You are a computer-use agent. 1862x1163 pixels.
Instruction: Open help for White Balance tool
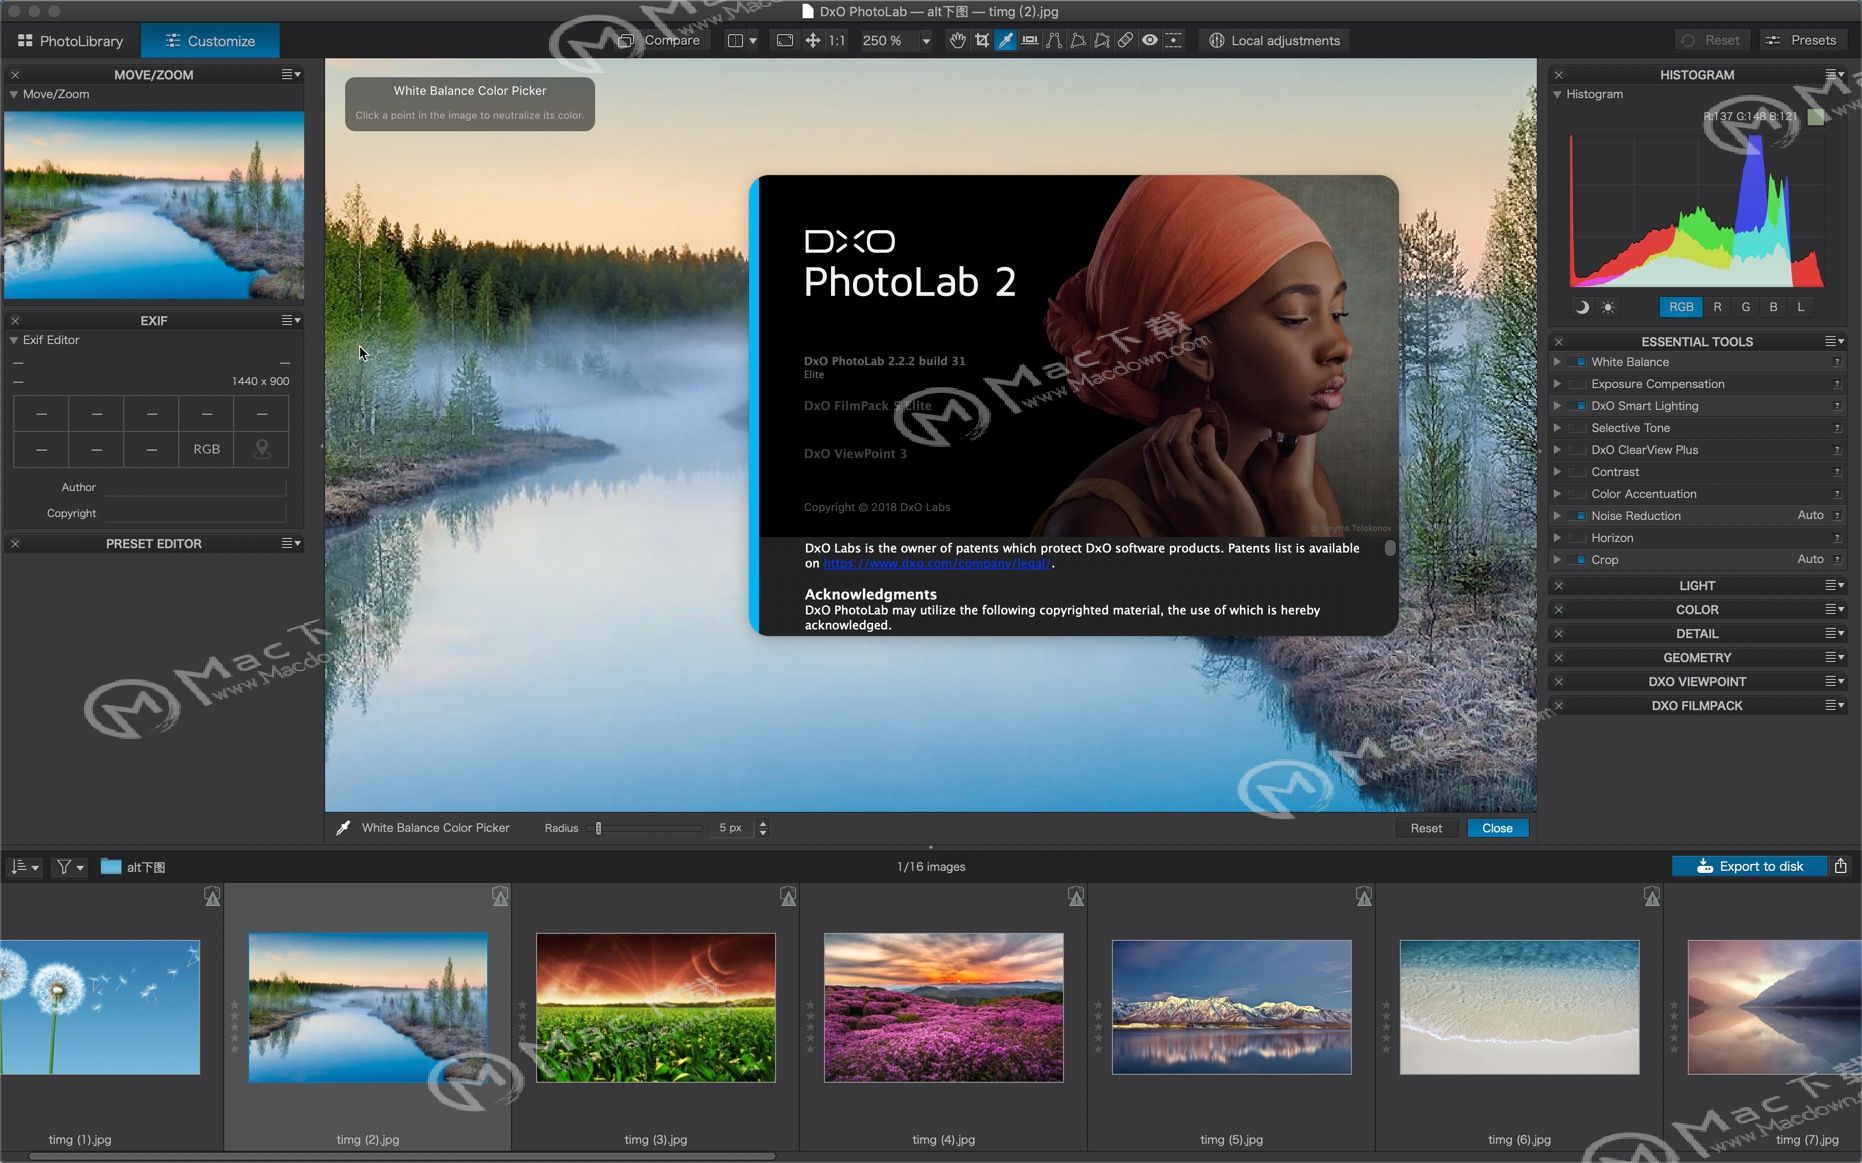coord(1837,362)
